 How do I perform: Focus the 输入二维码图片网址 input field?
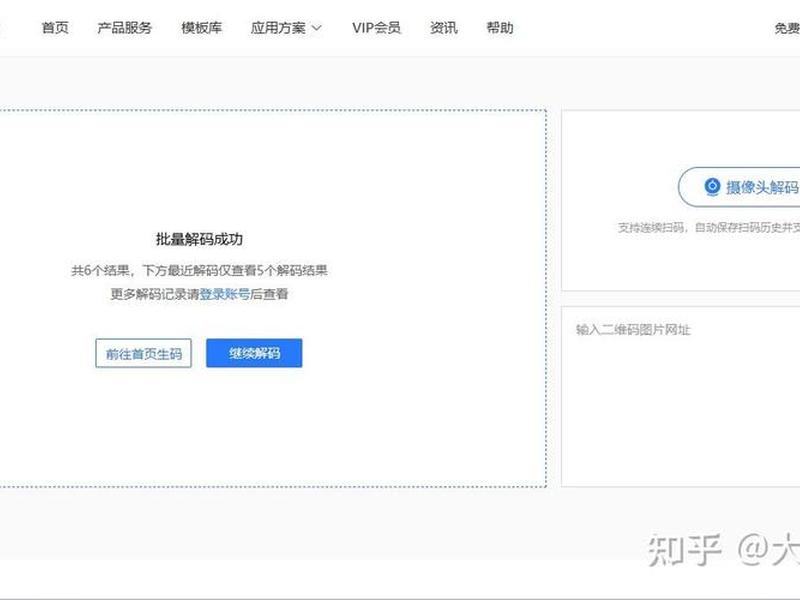[681, 396]
